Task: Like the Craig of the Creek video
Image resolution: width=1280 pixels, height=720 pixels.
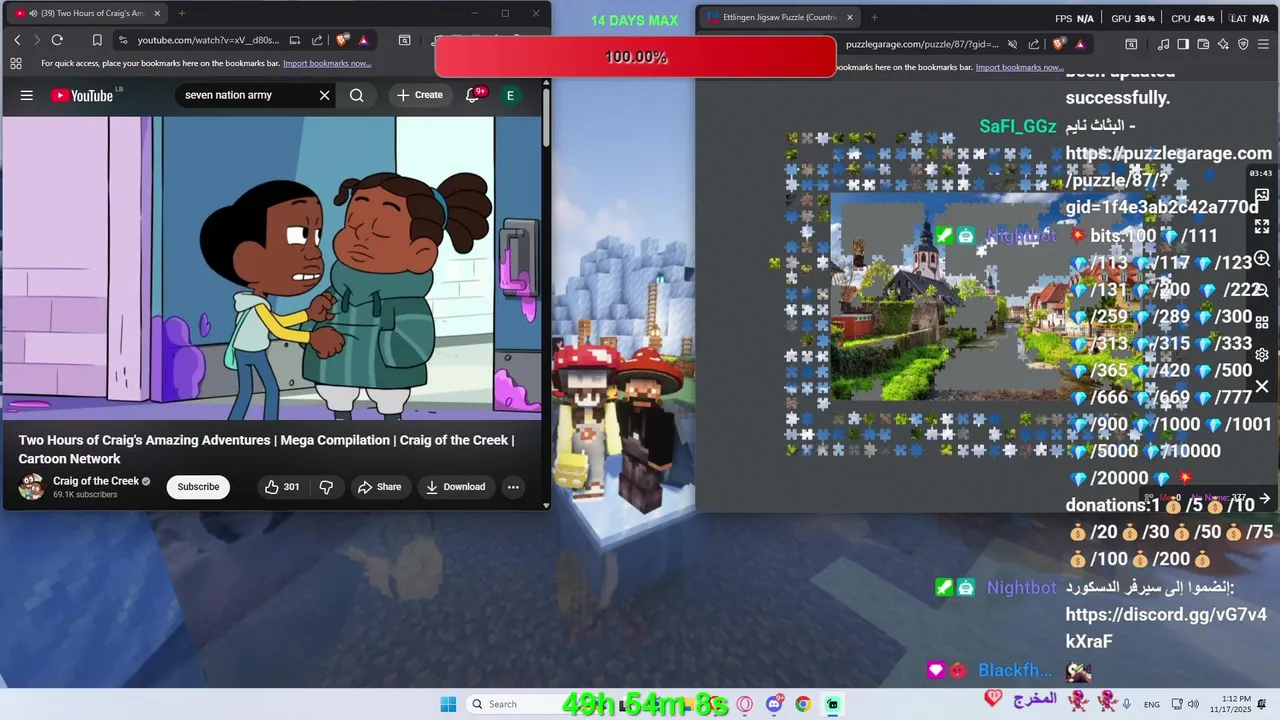Action: click(x=282, y=487)
